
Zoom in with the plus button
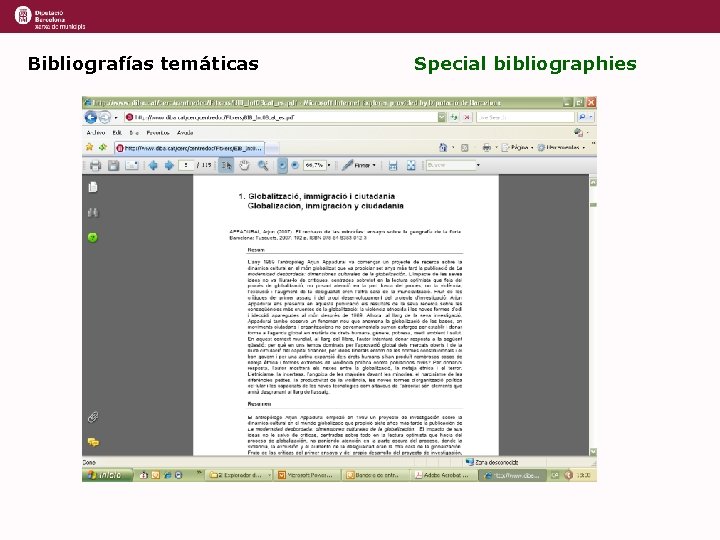[295, 165]
